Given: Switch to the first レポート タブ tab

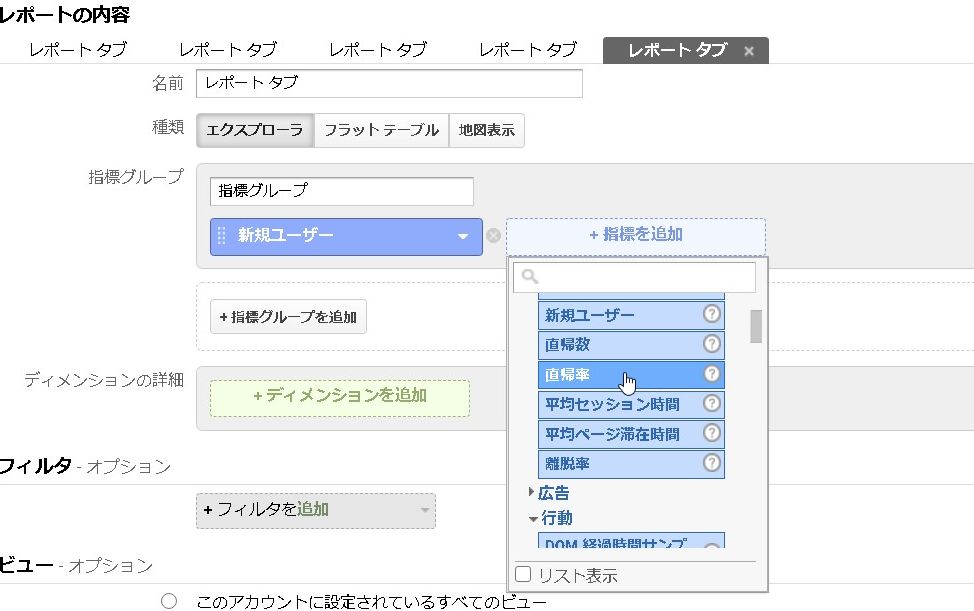Looking at the screenshot, I should tap(77, 50).
